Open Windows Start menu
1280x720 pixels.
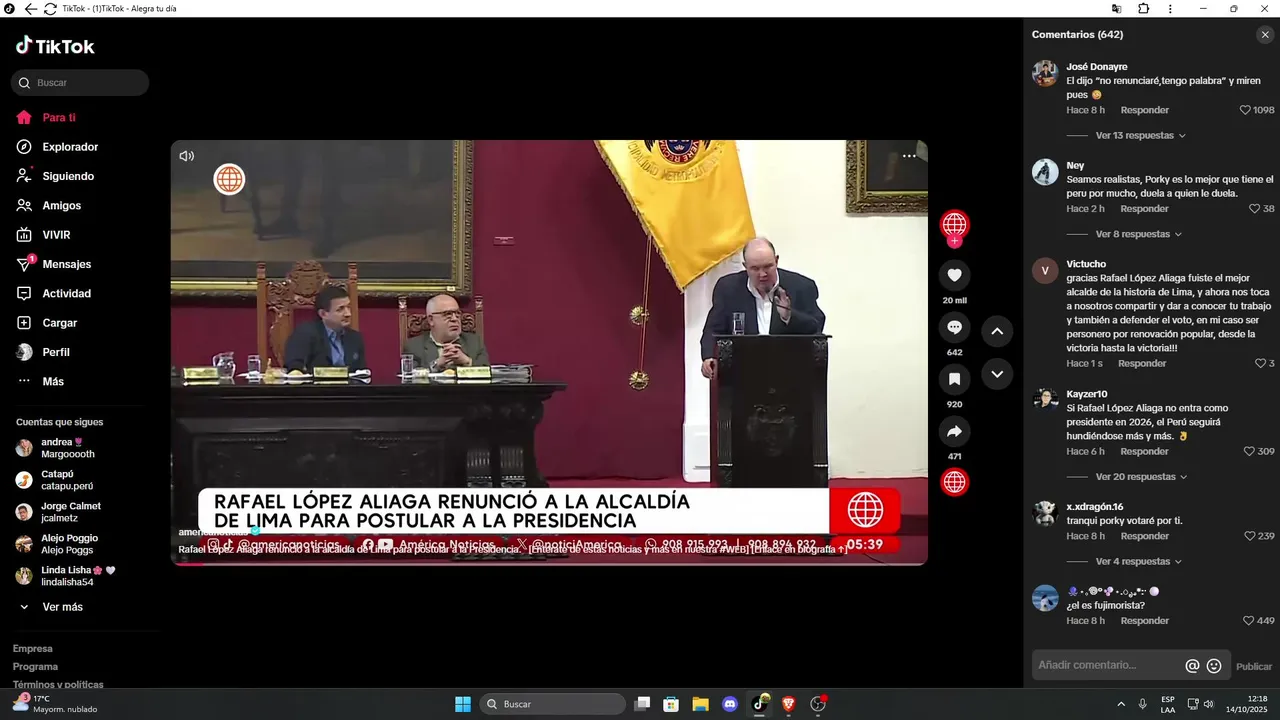pos(463,704)
